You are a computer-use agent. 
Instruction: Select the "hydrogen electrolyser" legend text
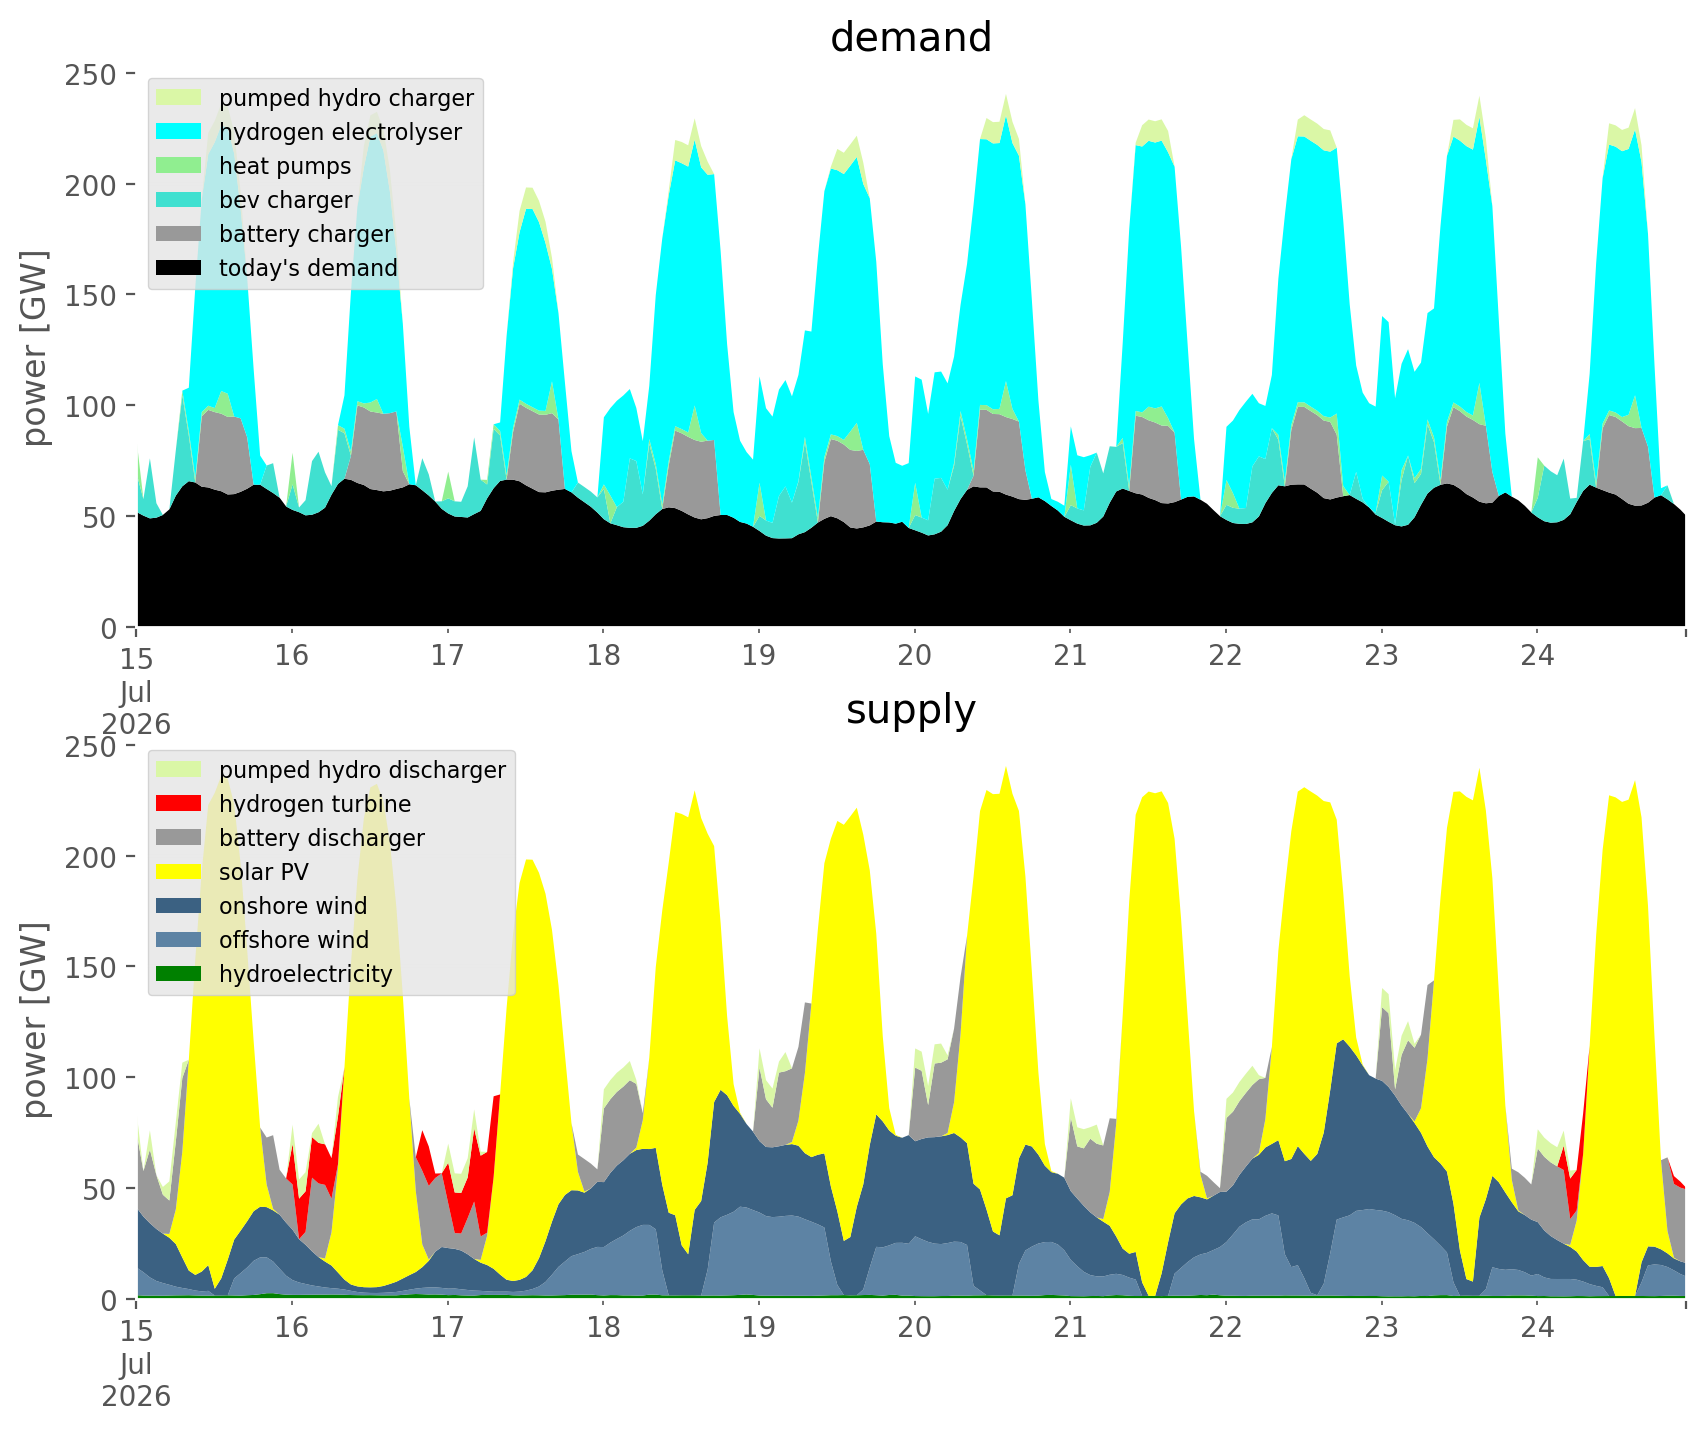tap(340, 133)
